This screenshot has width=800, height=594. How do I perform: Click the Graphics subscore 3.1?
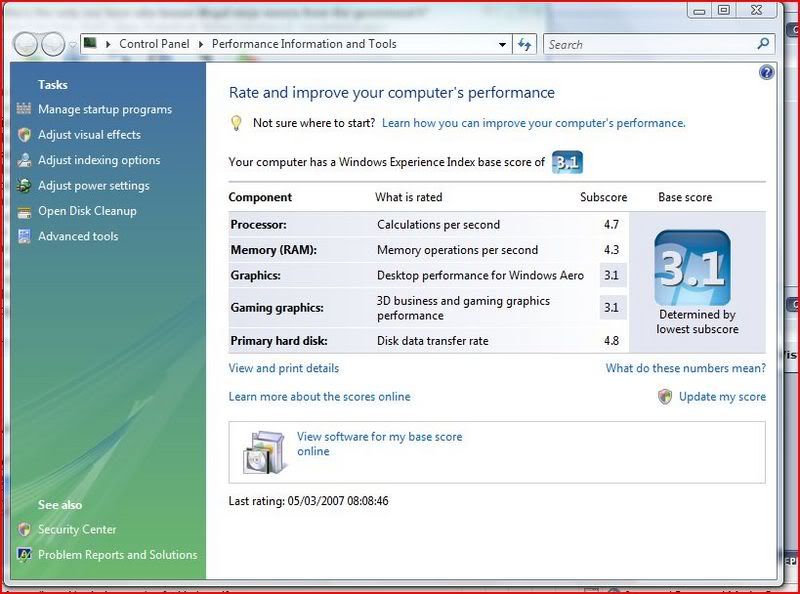(611, 276)
